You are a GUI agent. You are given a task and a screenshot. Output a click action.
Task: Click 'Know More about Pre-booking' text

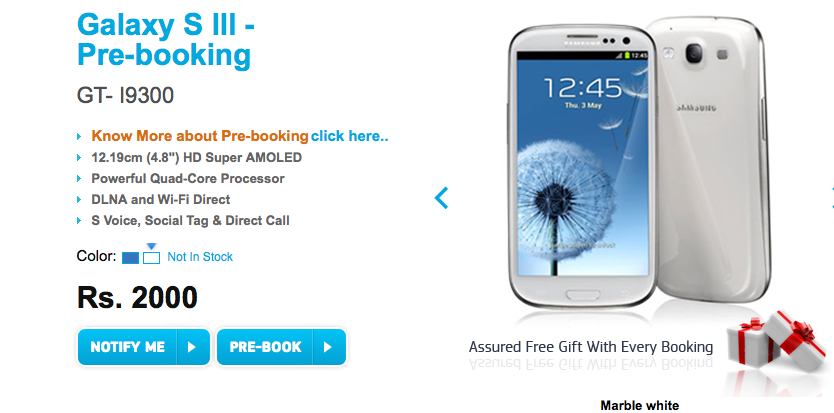200,136
